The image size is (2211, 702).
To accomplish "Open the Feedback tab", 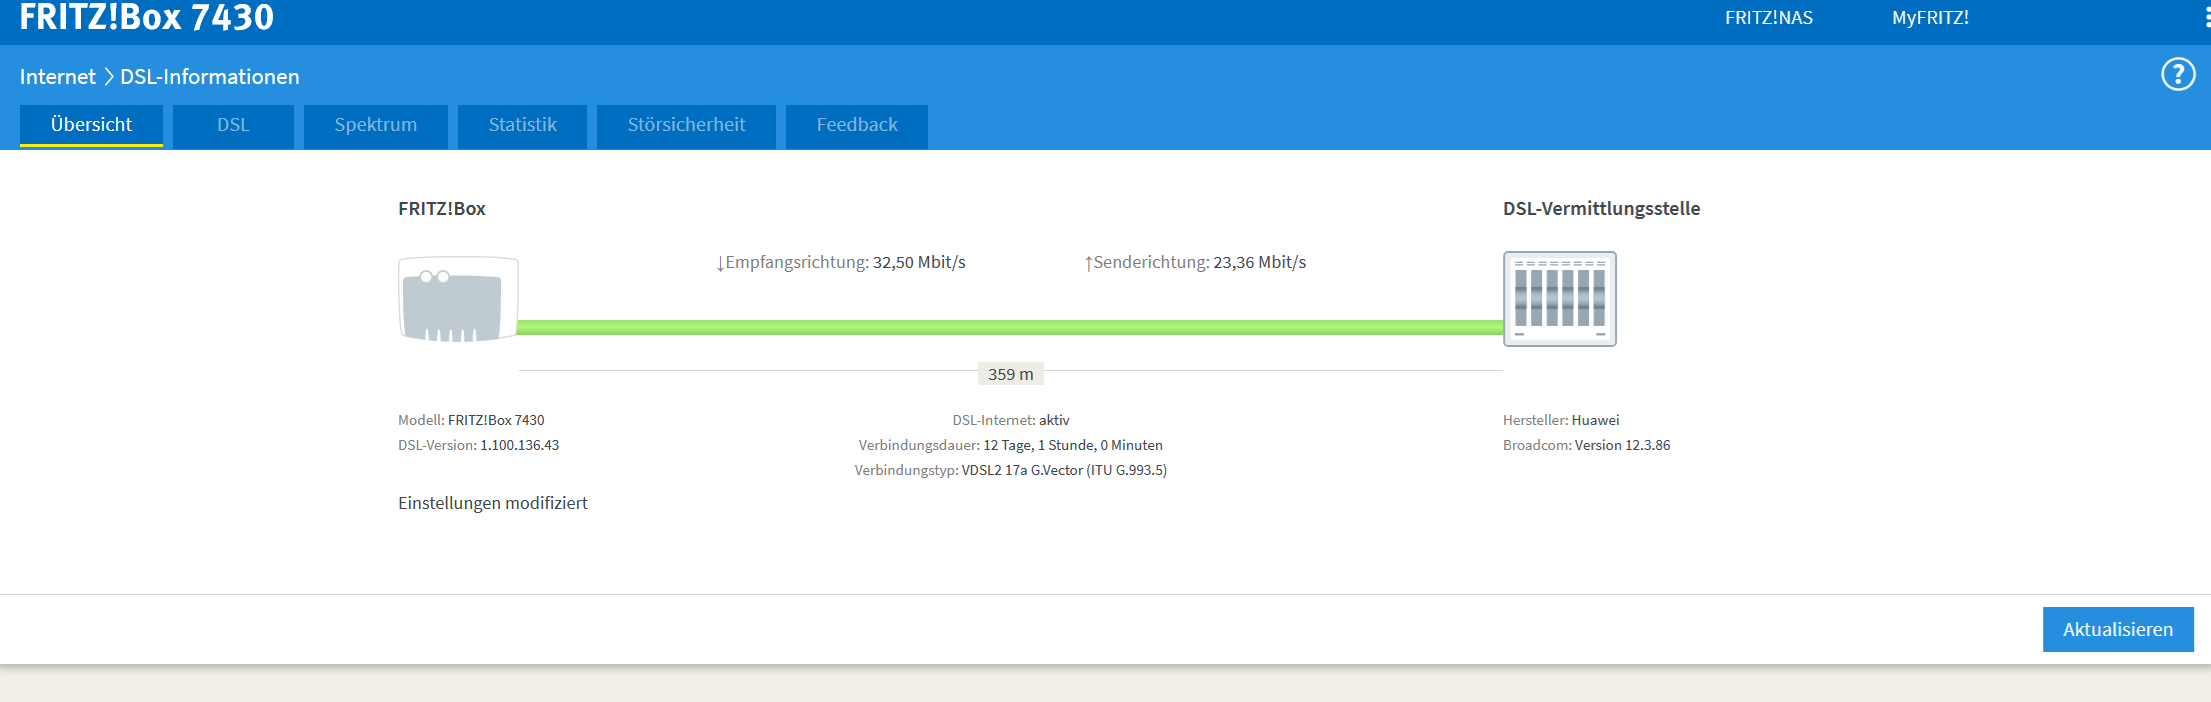I will 857,126.
